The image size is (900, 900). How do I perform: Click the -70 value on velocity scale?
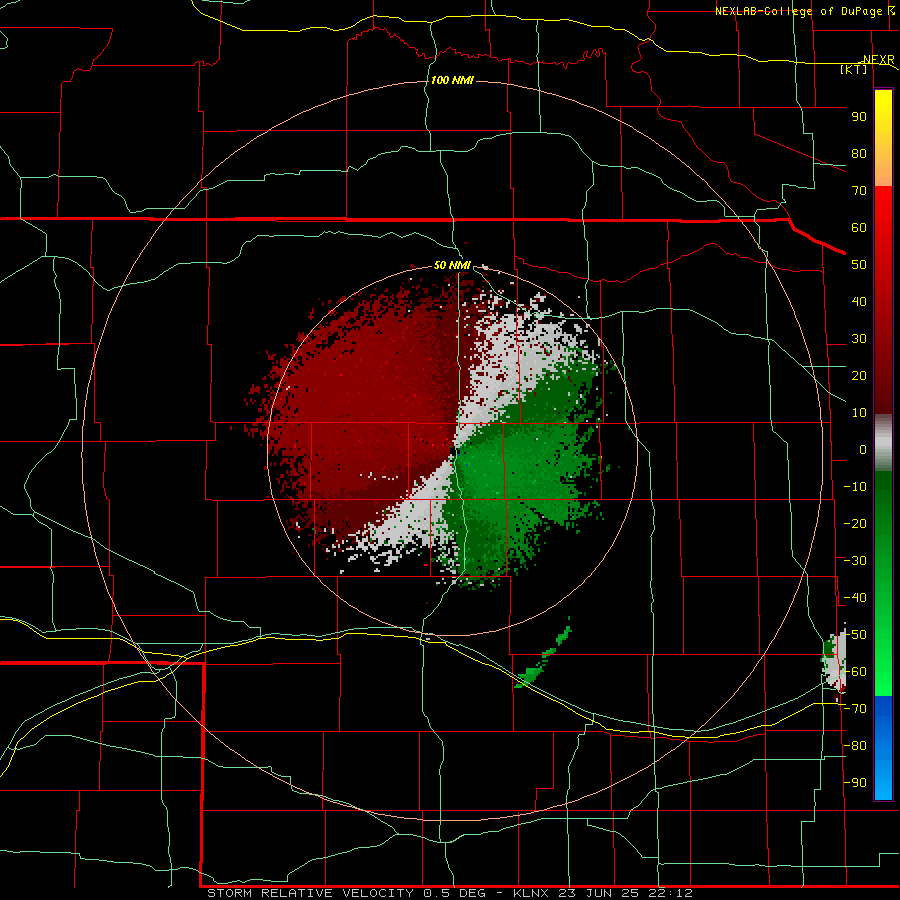tap(855, 709)
